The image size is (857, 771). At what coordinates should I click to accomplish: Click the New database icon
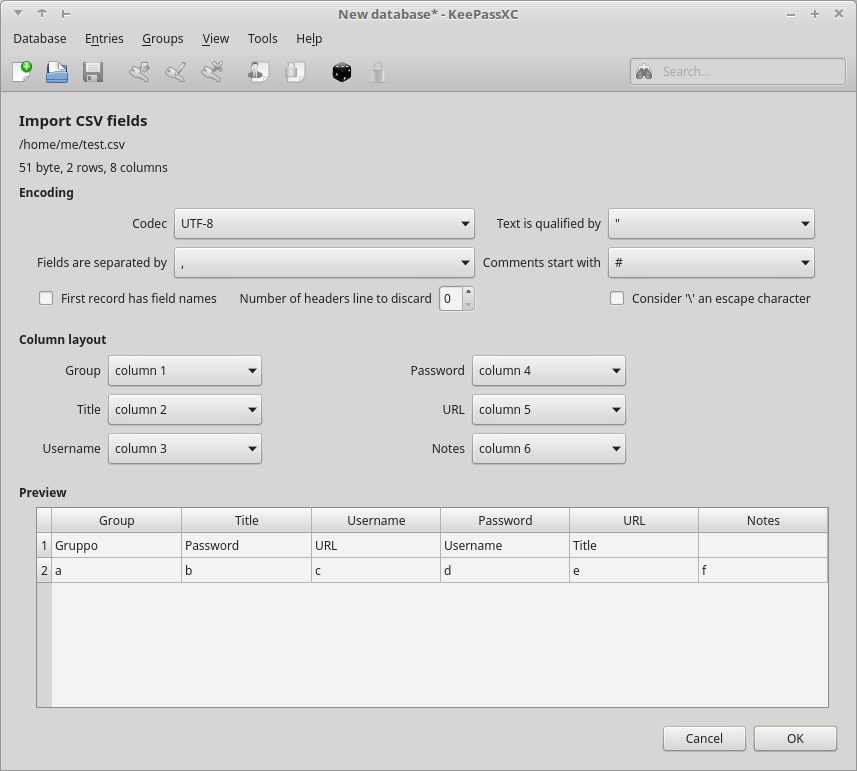pos(22,71)
